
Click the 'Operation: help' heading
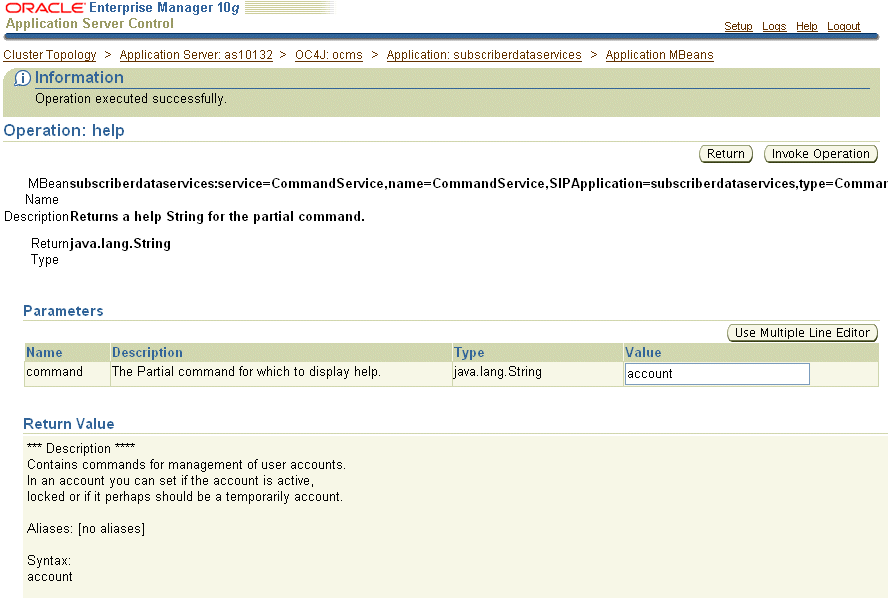64,130
